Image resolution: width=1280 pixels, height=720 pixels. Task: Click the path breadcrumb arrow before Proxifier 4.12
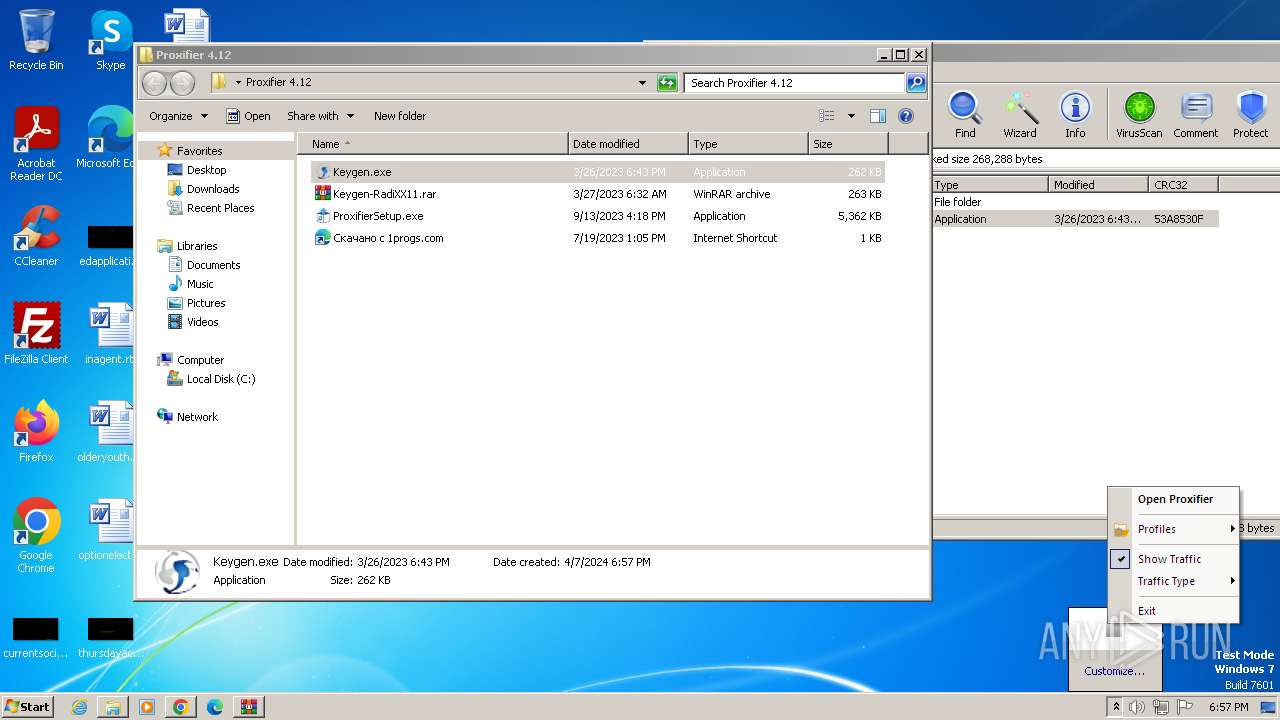coord(238,83)
